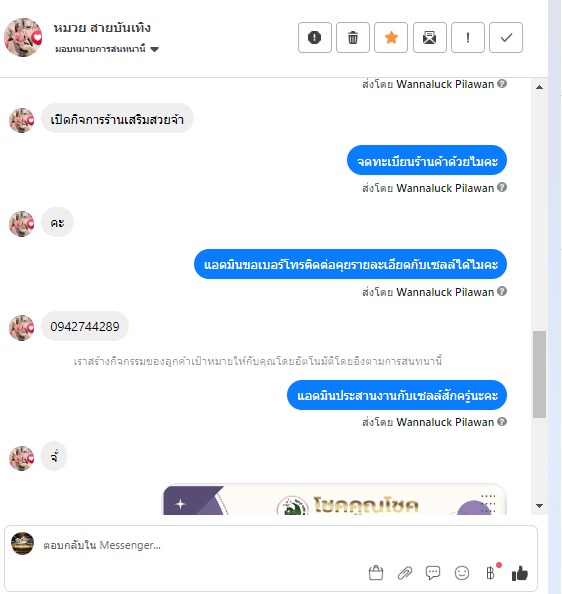Toggle the orange star follow-up flag
This screenshot has height=594, width=562.
[391, 38]
